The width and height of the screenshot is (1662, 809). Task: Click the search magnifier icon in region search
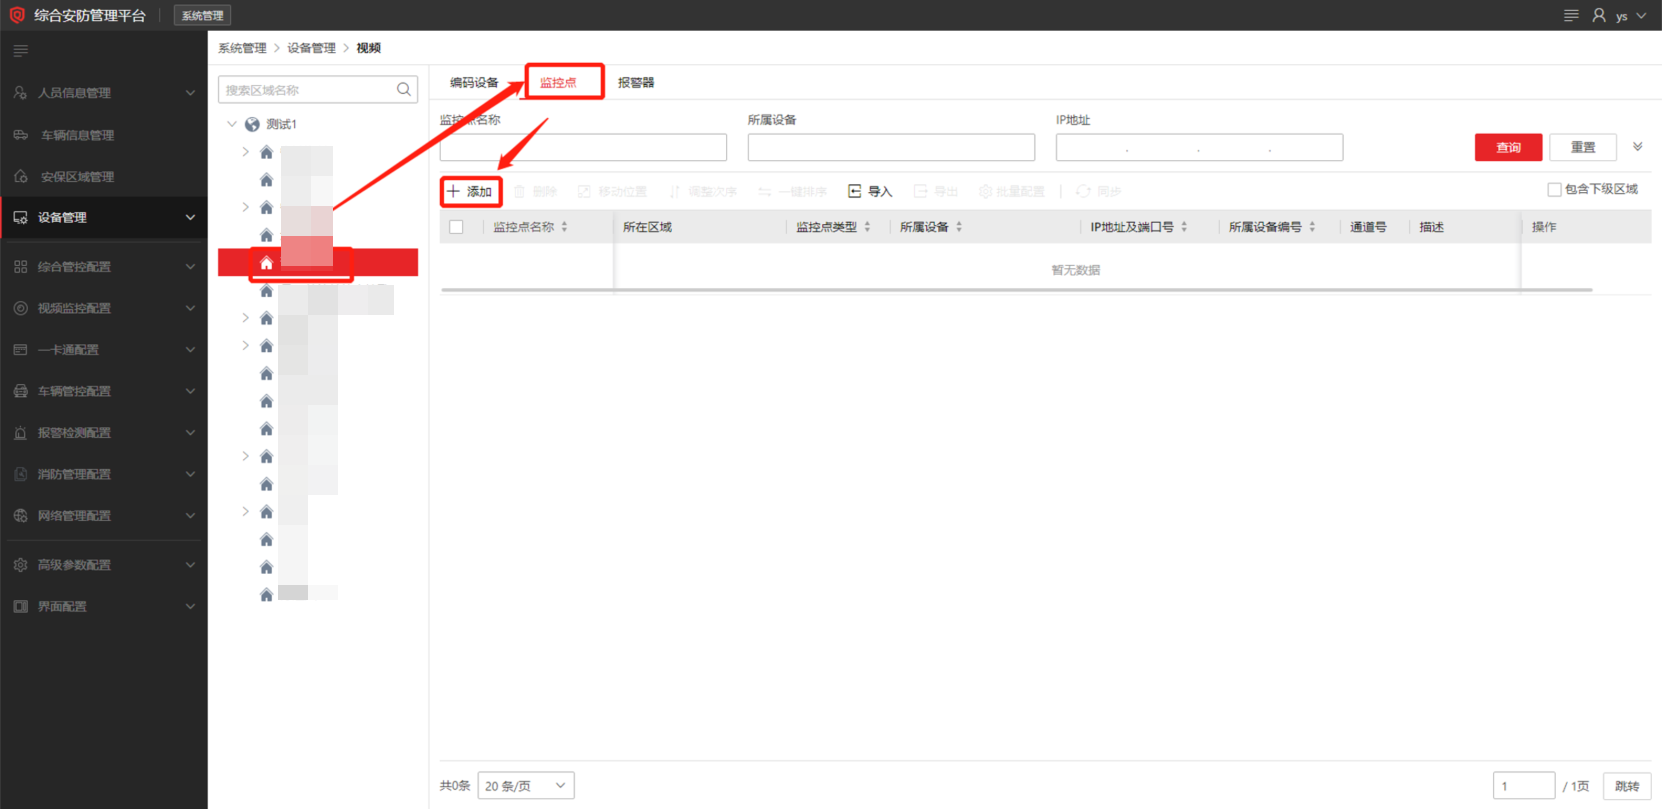pos(404,90)
